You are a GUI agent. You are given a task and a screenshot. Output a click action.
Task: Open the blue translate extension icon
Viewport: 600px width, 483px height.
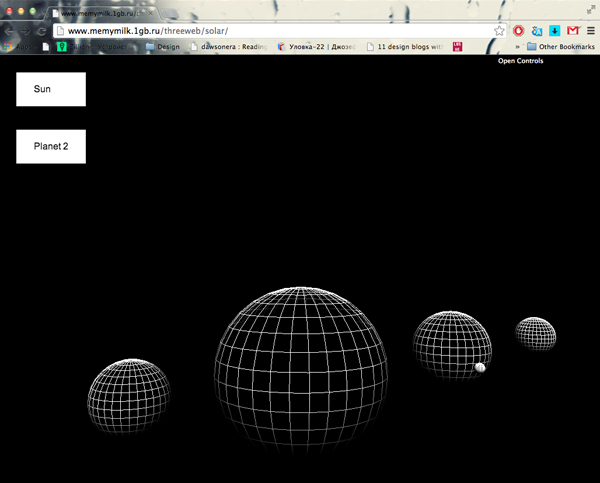click(537, 31)
